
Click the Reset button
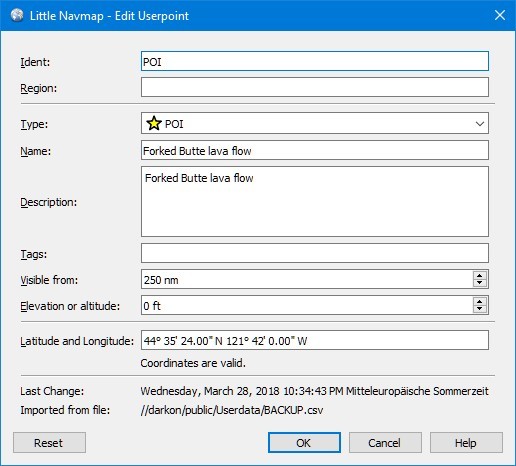pos(49,443)
